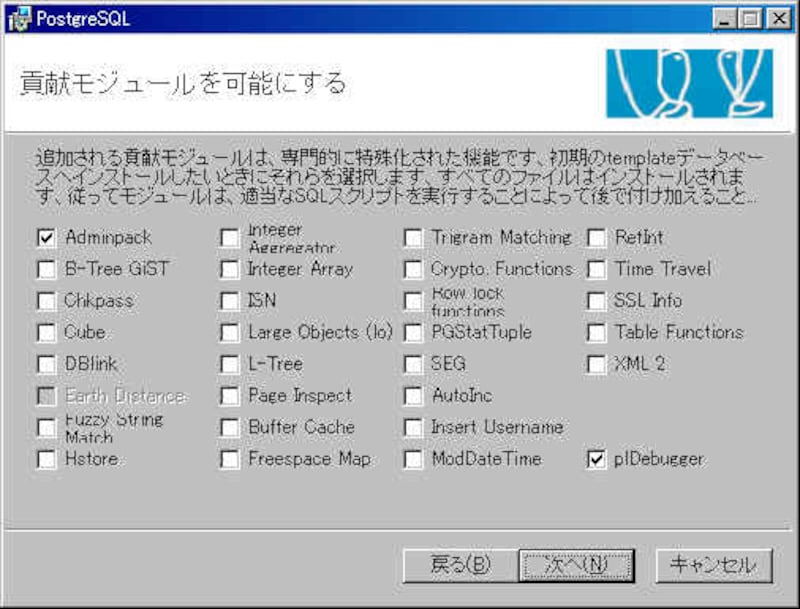Enable the Crypto Functions module
This screenshot has height=609, width=800.
pos(413,269)
